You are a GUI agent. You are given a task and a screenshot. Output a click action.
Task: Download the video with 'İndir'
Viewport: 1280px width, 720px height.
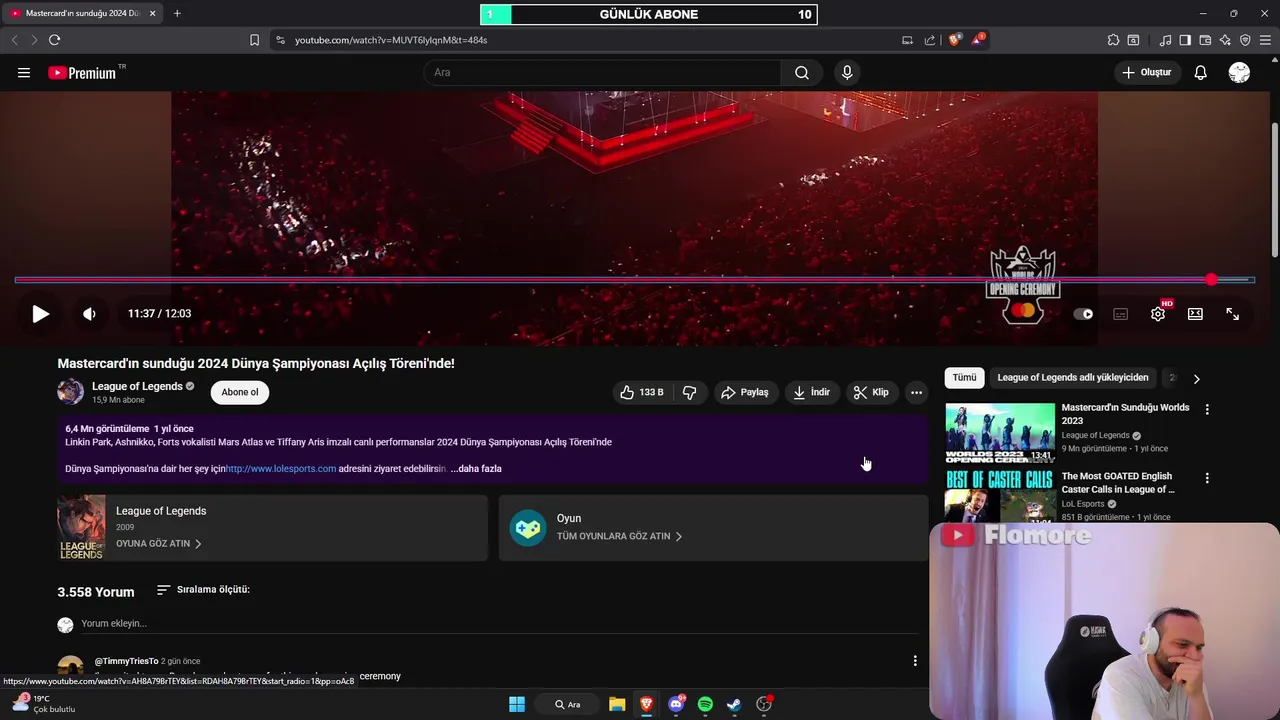pos(812,392)
